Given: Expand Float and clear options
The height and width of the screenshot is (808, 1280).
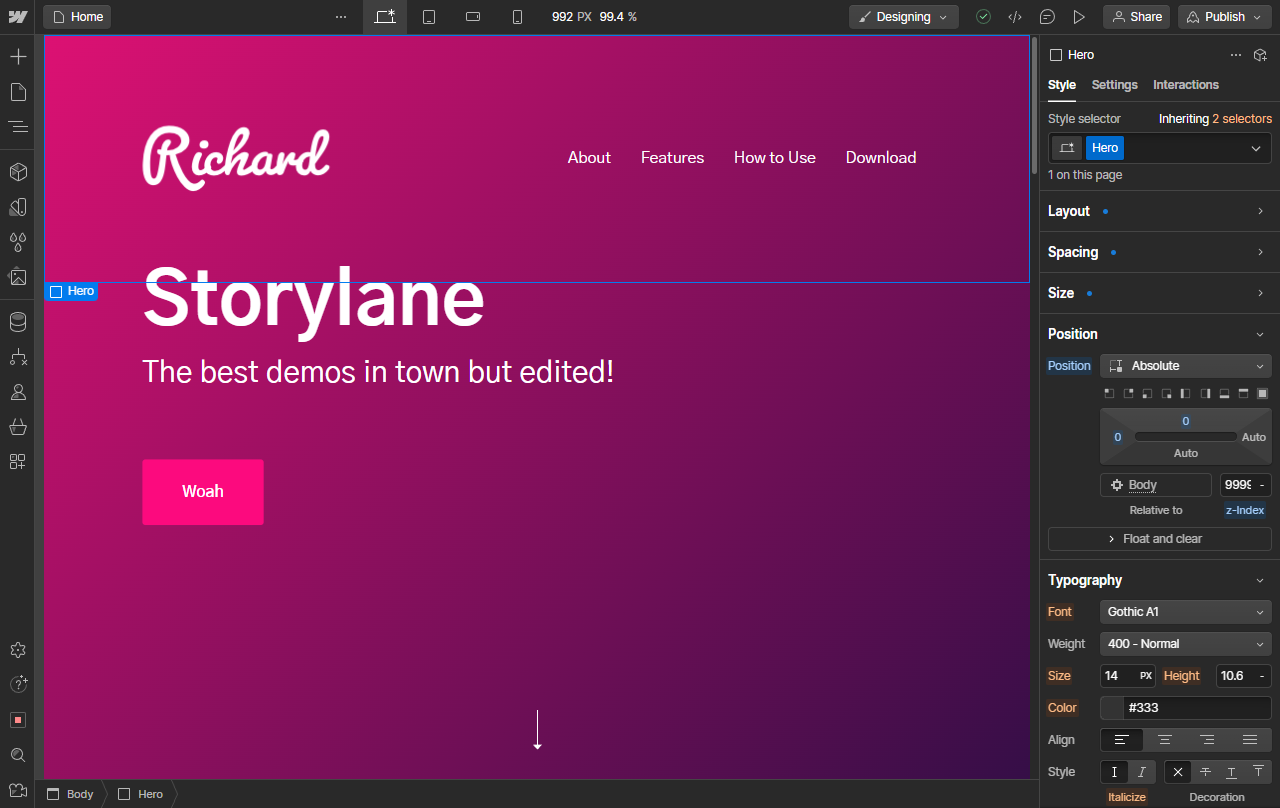Looking at the screenshot, I should pos(1160,539).
